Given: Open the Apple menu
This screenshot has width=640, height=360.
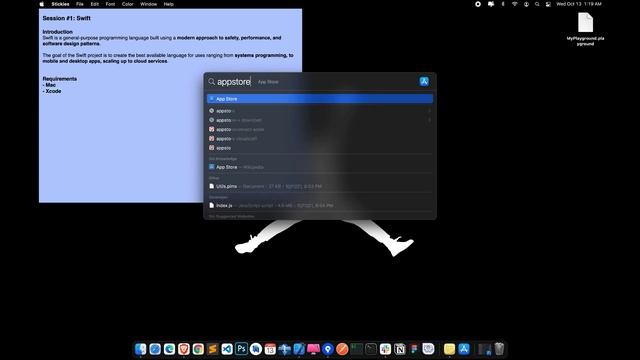Looking at the screenshot, I should tap(42, 4).
